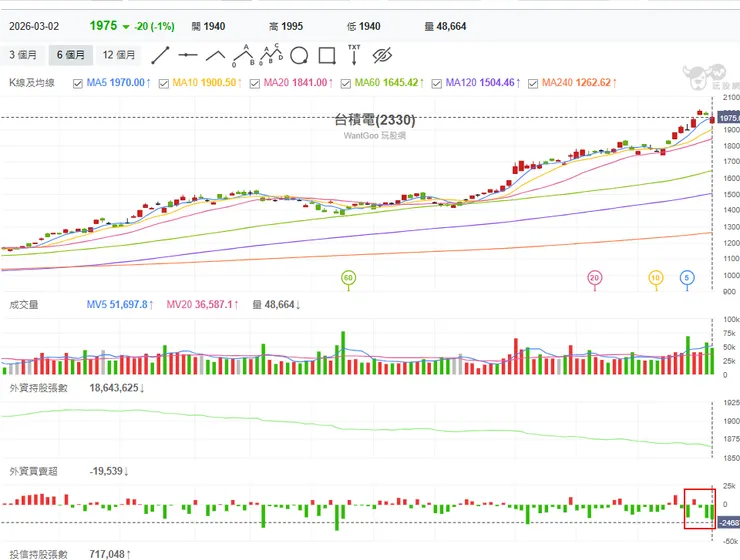The width and height of the screenshot is (740, 560).
Task: Click the 外資買賣超 section label
Action: point(33,471)
